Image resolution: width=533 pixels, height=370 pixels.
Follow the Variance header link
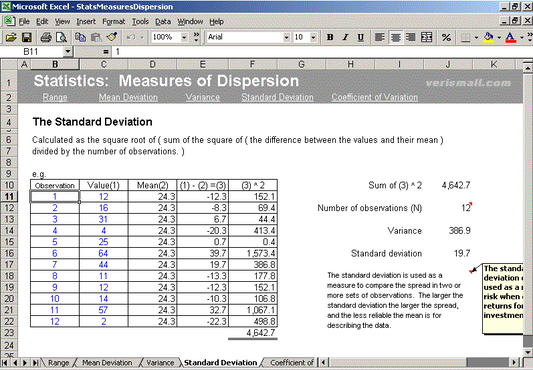(x=203, y=97)
